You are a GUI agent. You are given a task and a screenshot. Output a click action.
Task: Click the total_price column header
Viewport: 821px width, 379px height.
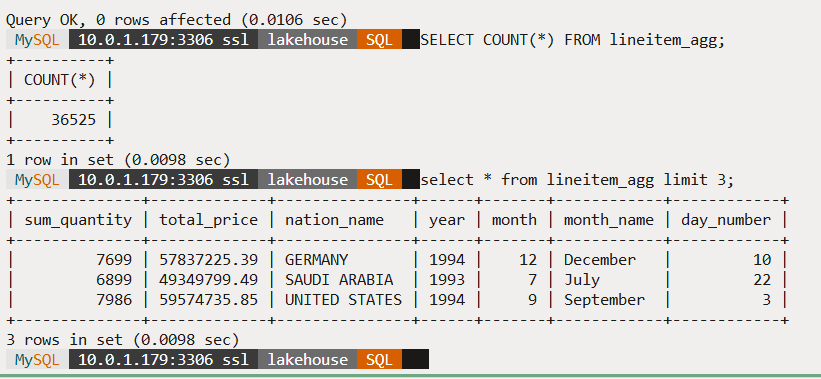(208, 220)
